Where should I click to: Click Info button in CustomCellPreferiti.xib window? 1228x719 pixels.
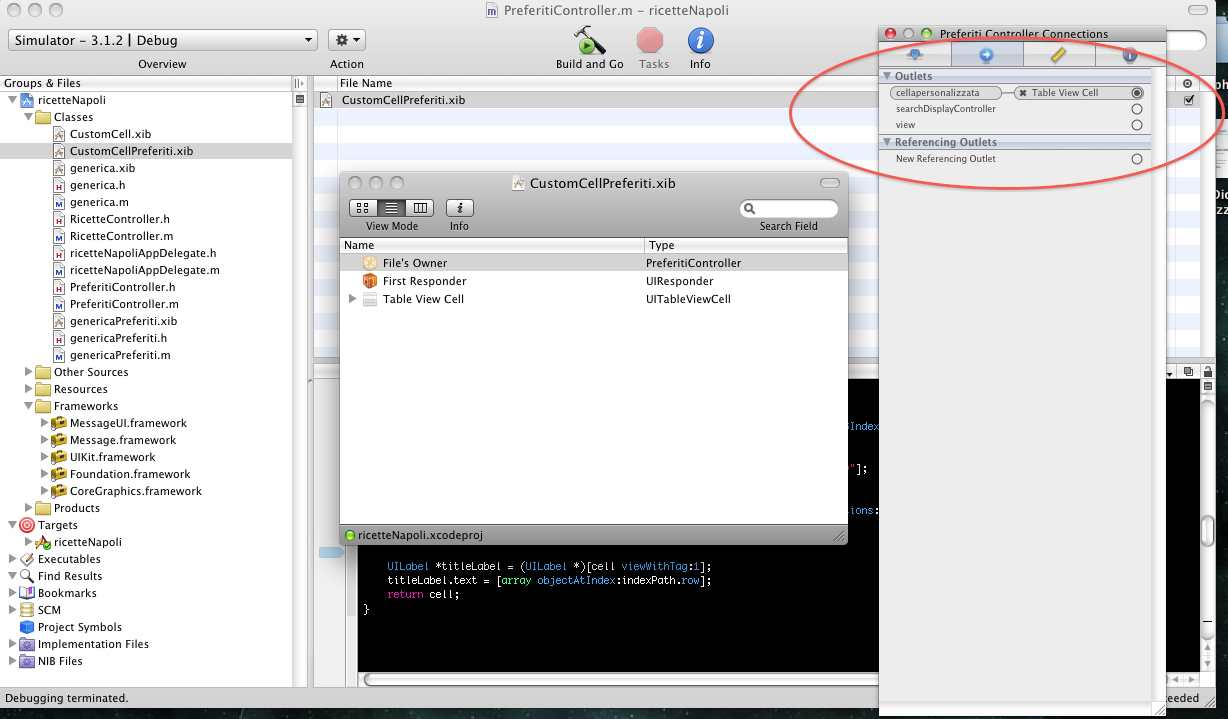(459, 208)
